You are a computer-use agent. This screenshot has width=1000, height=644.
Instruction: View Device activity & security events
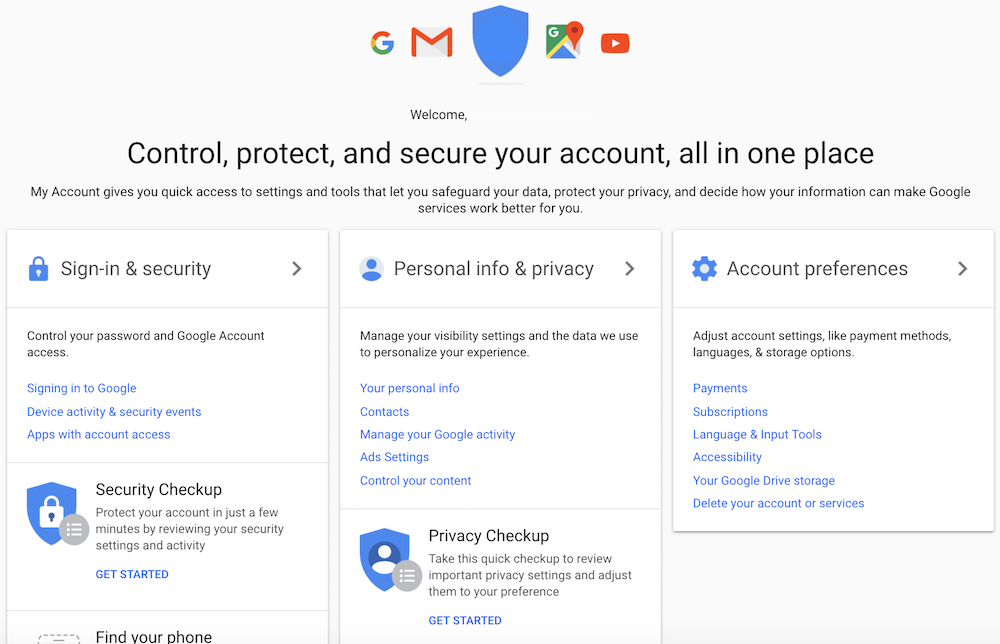coord(113,411)
